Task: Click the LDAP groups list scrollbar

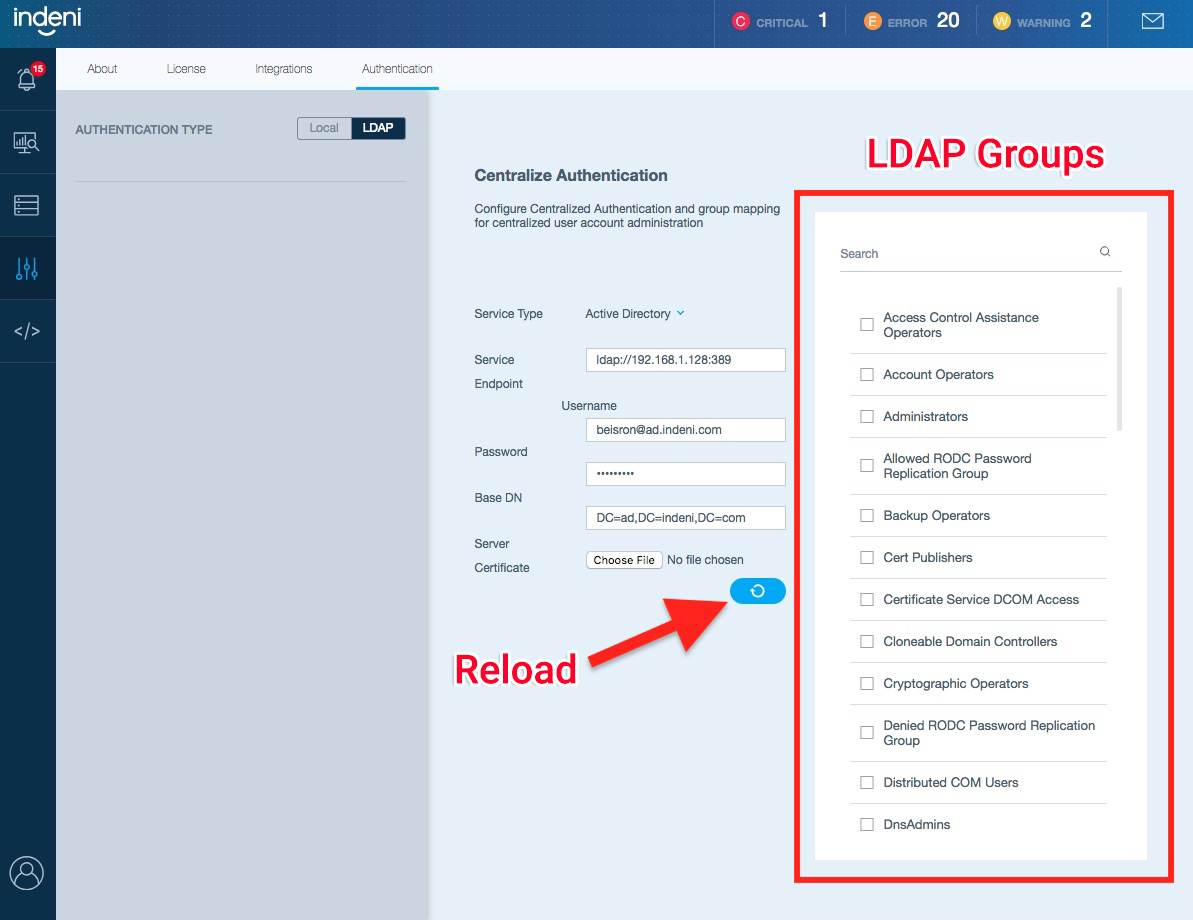Action: (1119, 358)
